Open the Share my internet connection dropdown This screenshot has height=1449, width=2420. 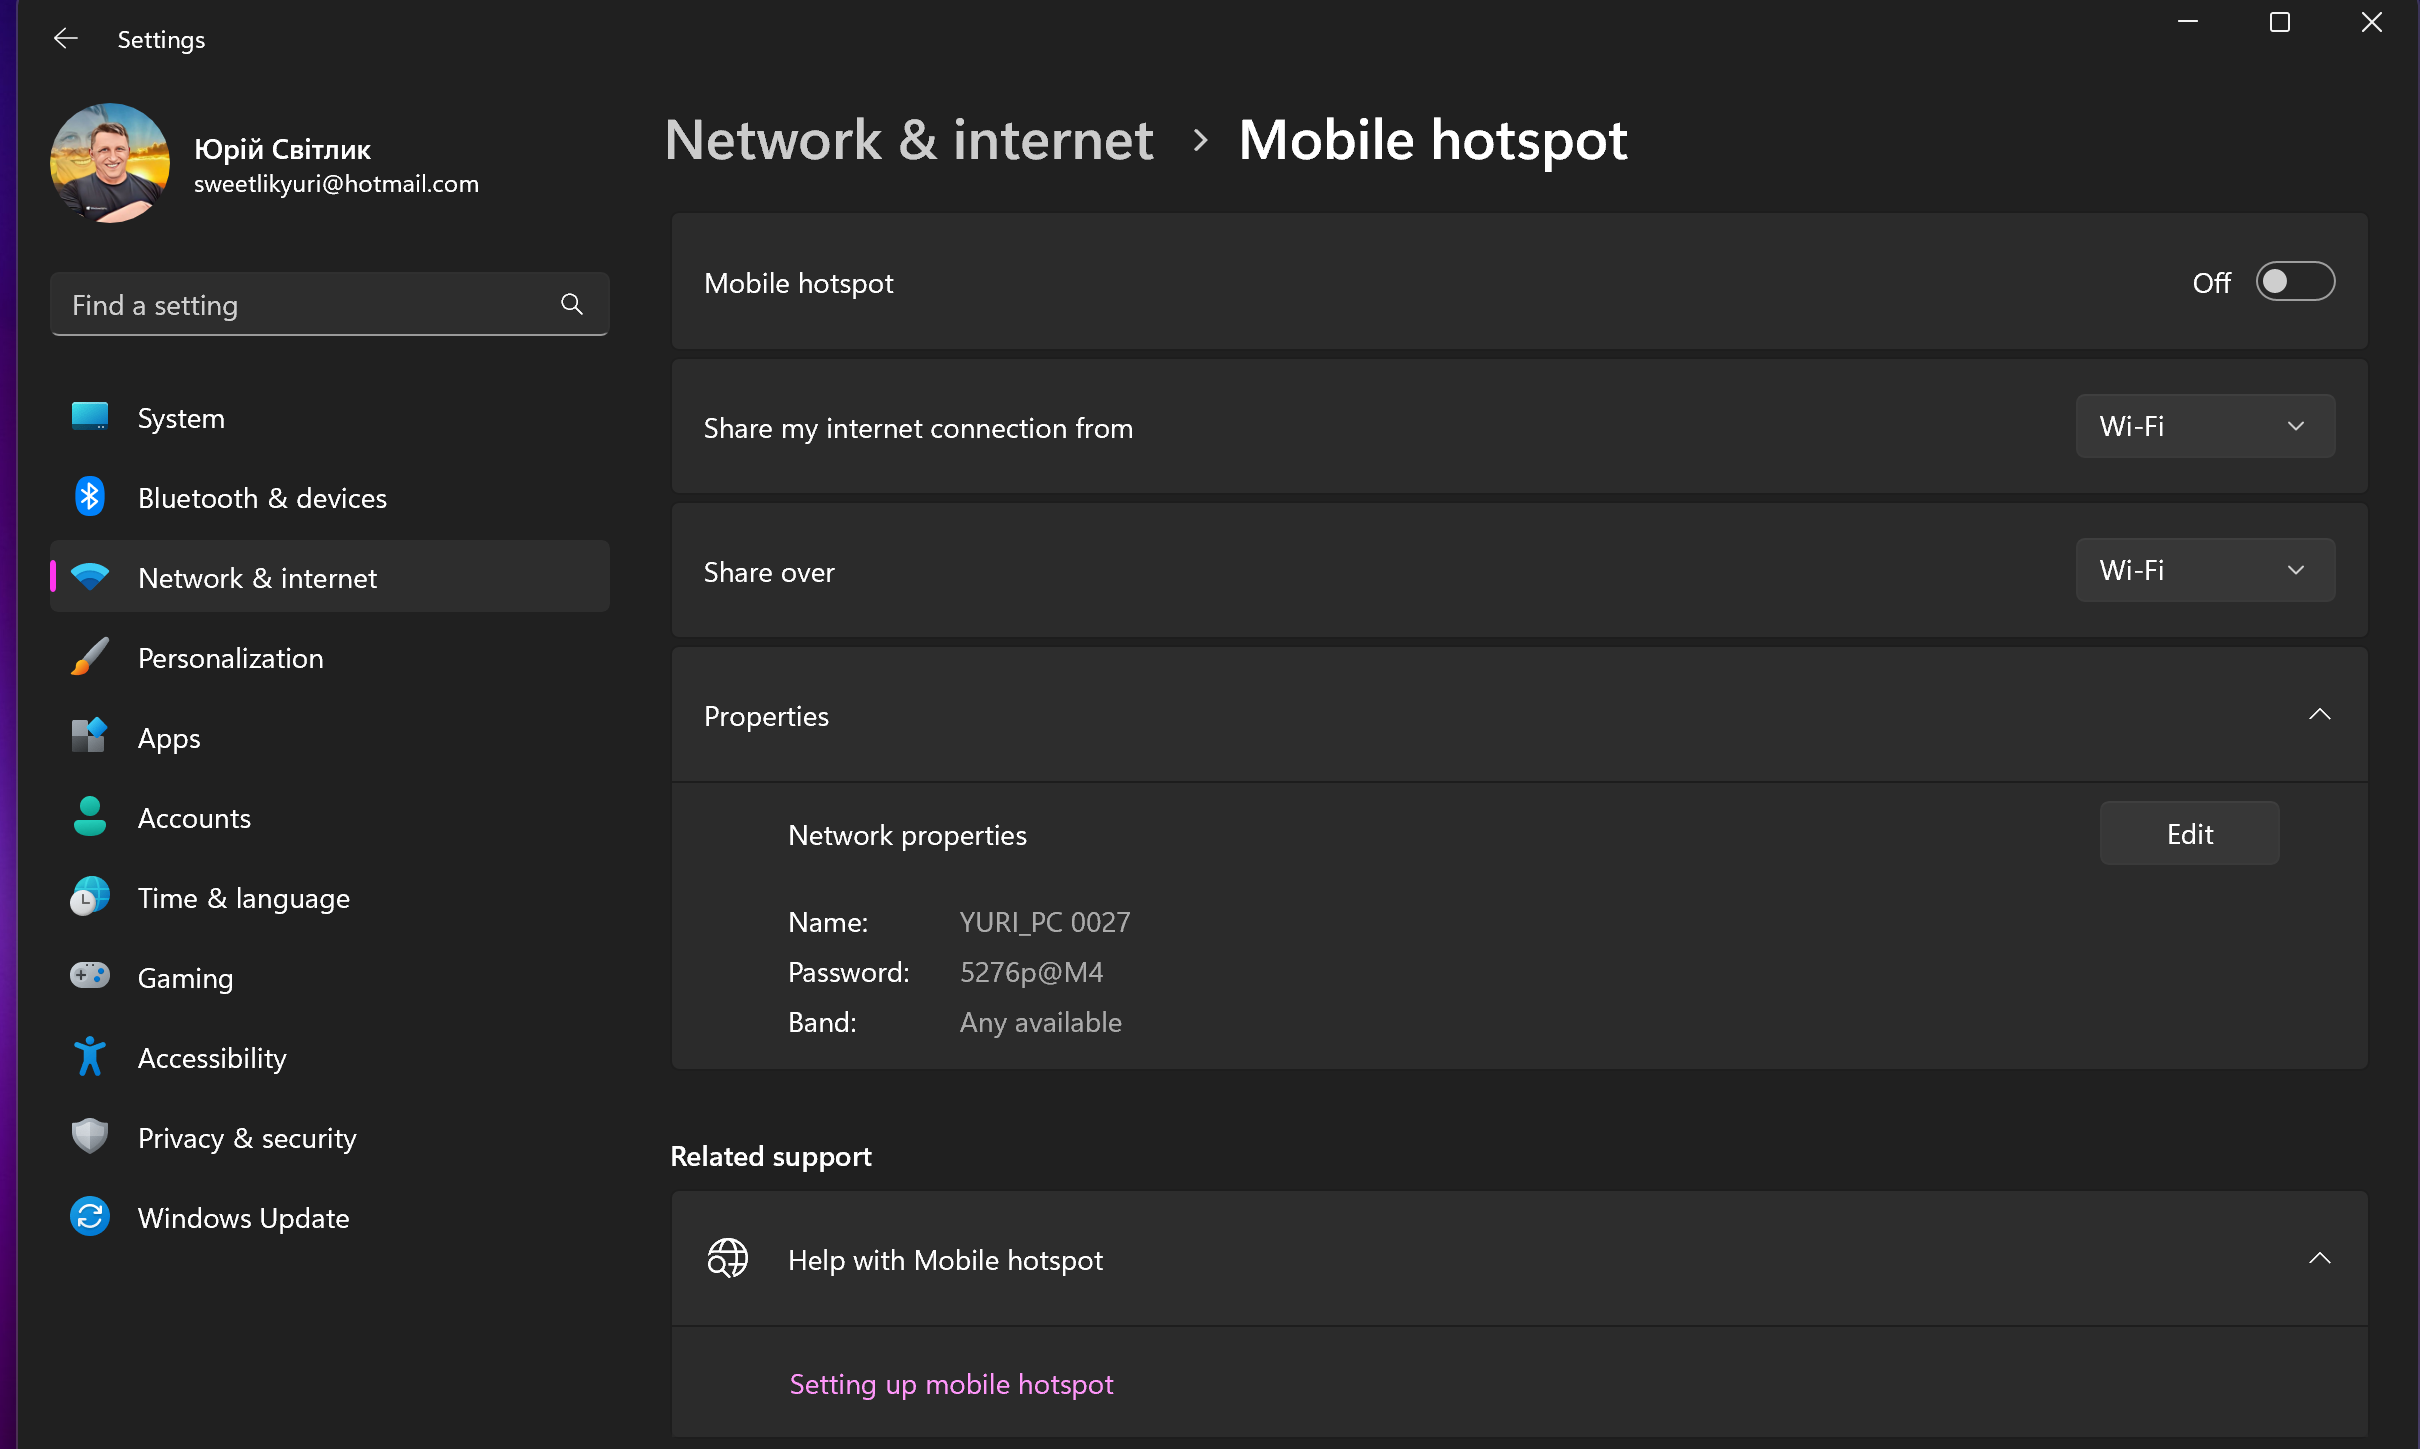click(x=2206, y=426)
